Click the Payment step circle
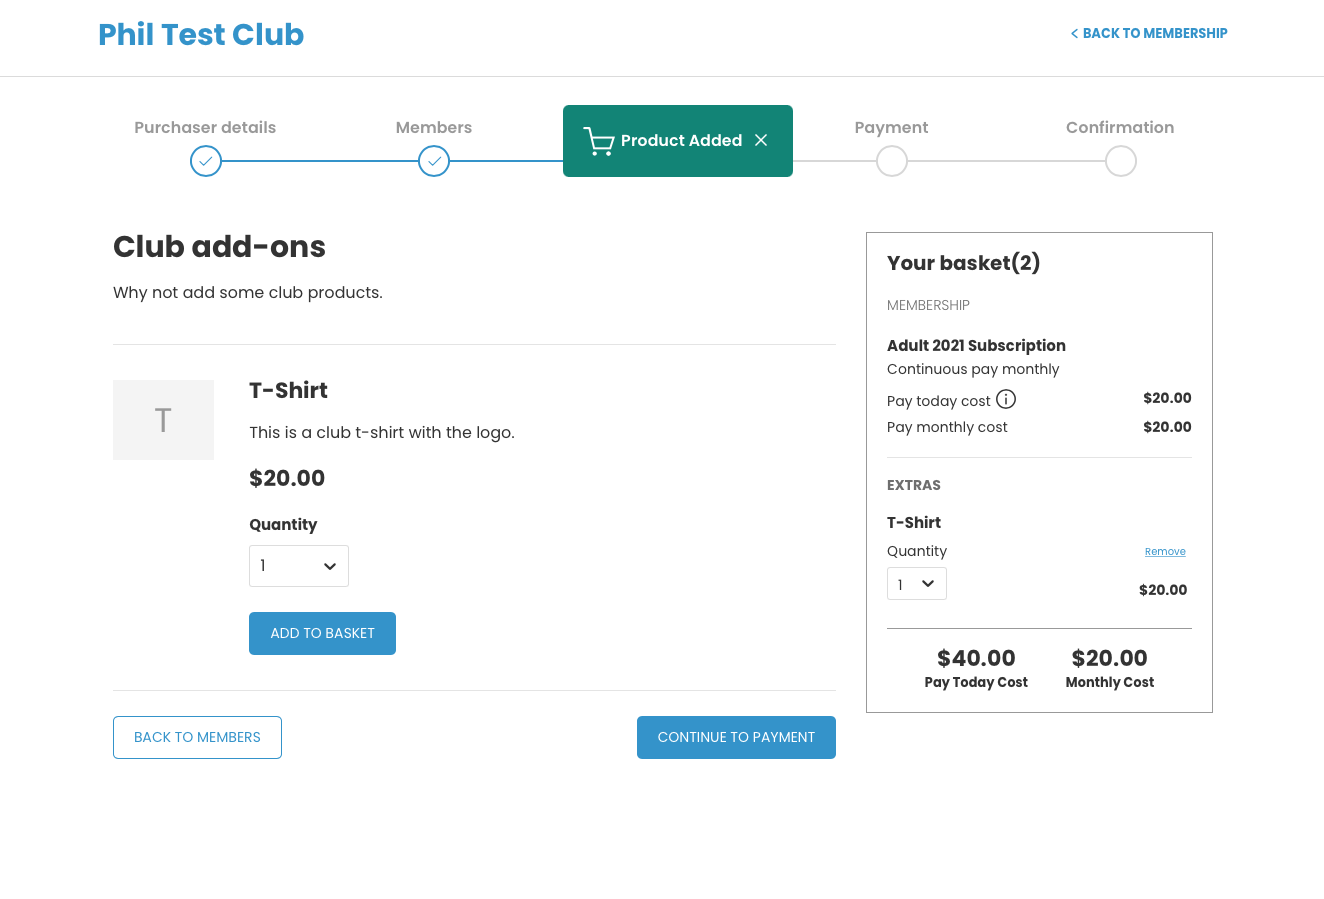Viewport: 1324px width, 899px height. point(892,161)
